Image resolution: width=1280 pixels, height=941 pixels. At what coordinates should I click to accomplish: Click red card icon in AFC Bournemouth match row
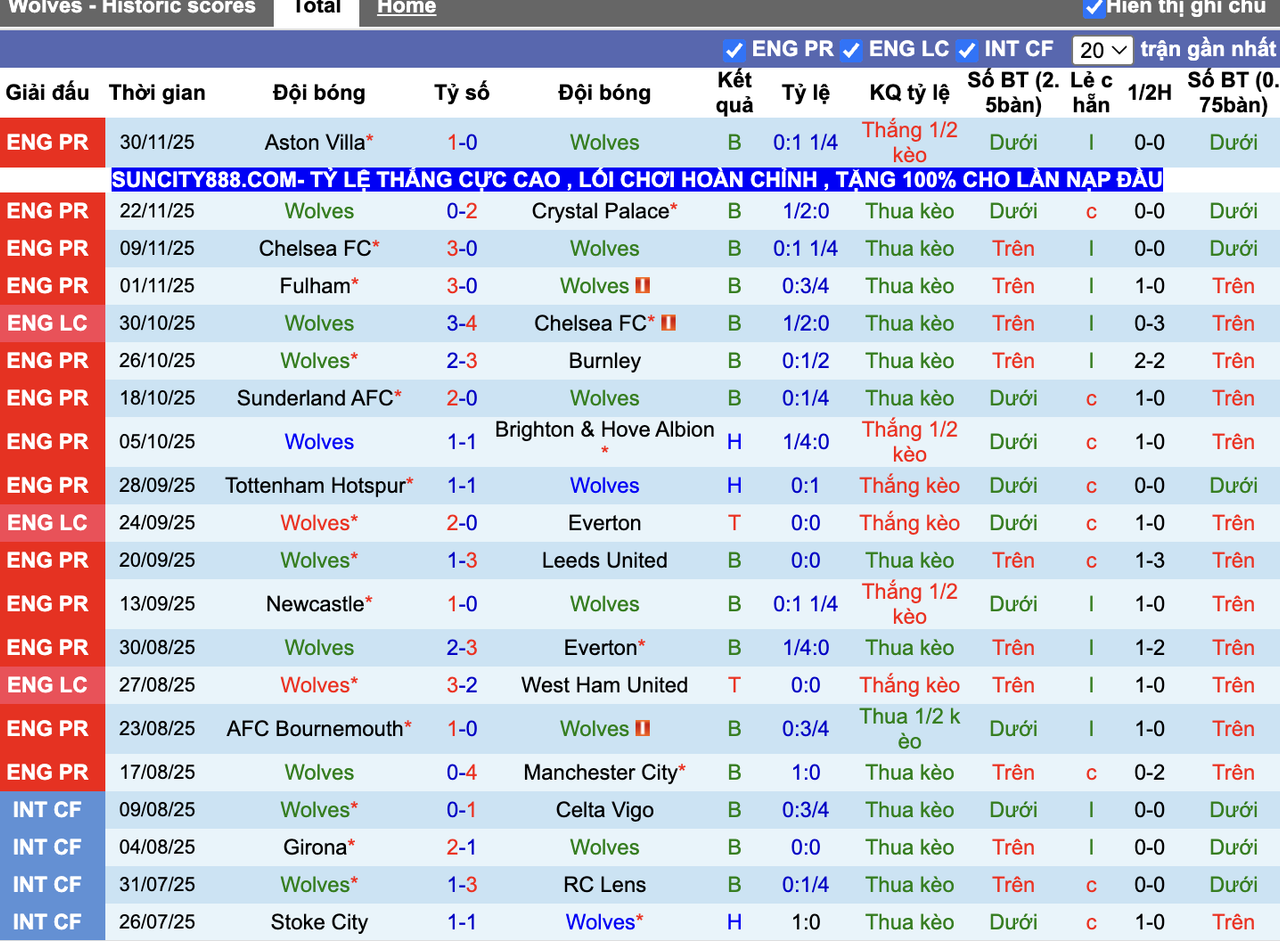coord(642,728)
